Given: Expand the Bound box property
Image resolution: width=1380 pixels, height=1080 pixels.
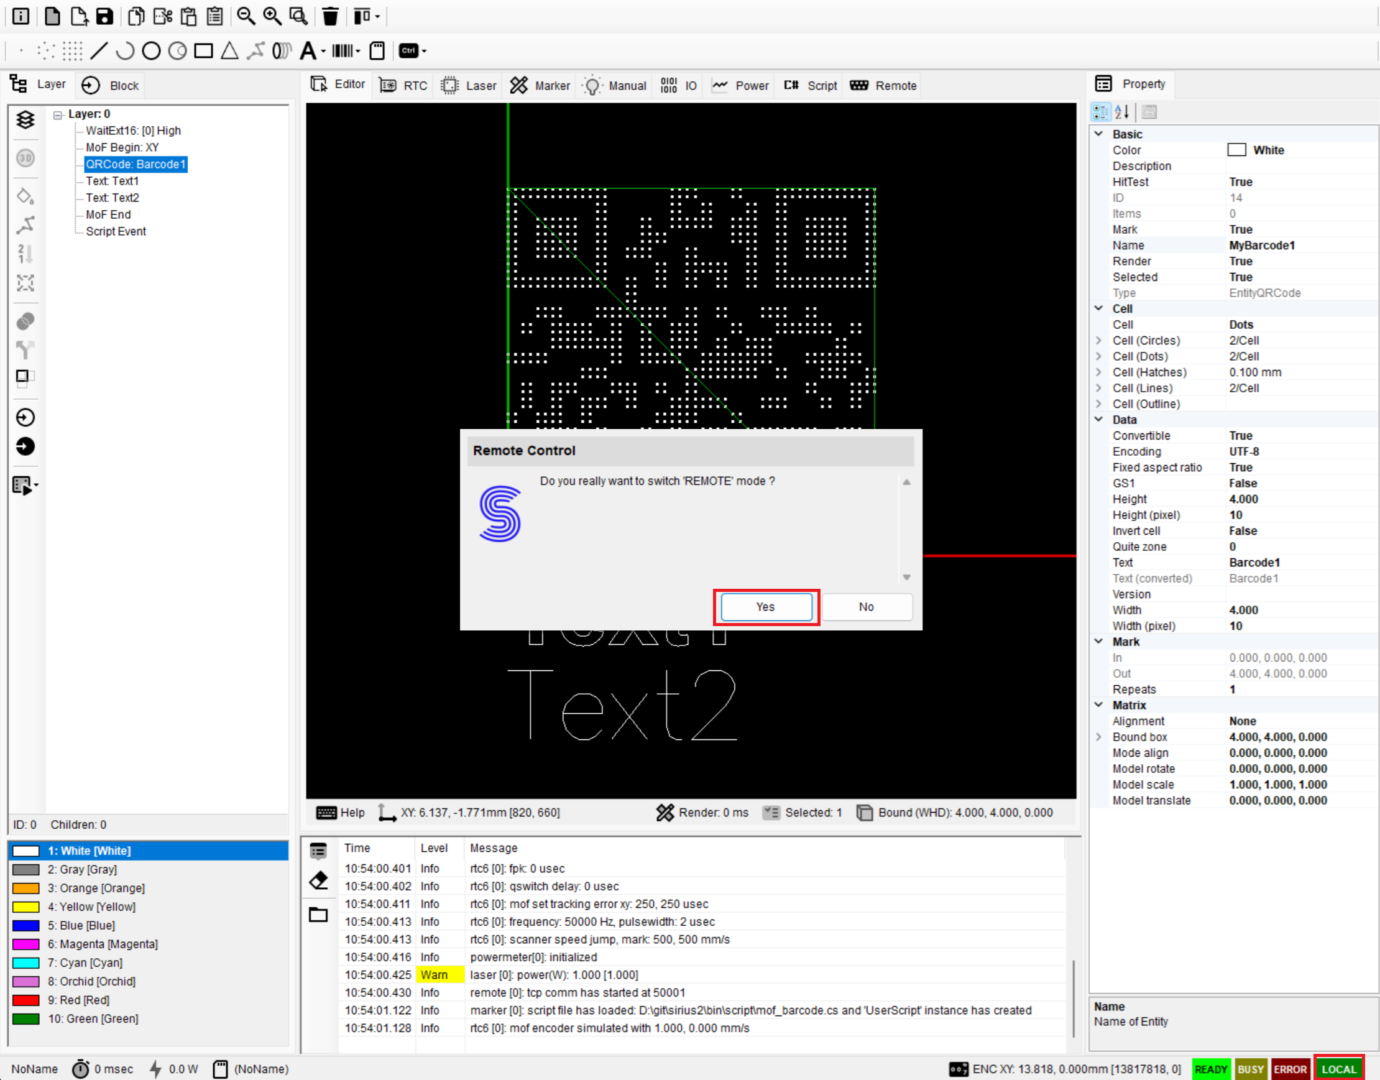Looking at the screenshot, I should (1099, 737).
